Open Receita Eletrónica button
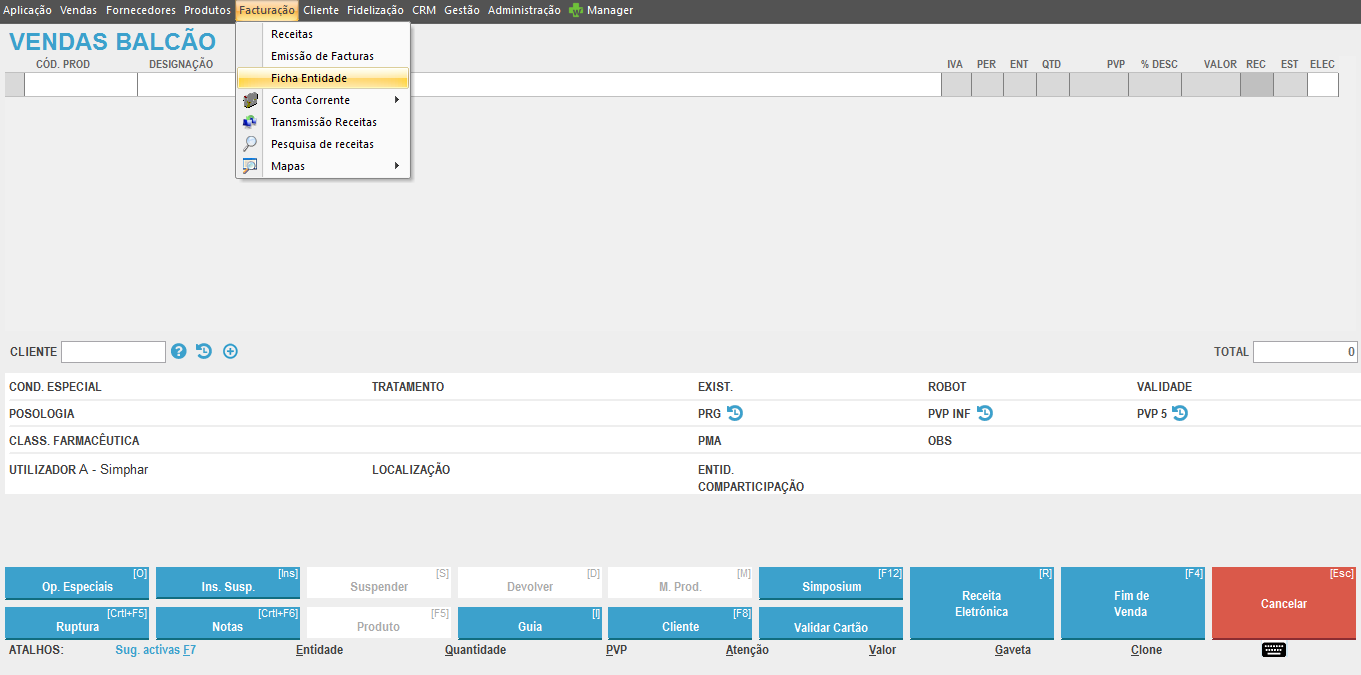This screenshot has height=675, width=1361. coord(981,603)
